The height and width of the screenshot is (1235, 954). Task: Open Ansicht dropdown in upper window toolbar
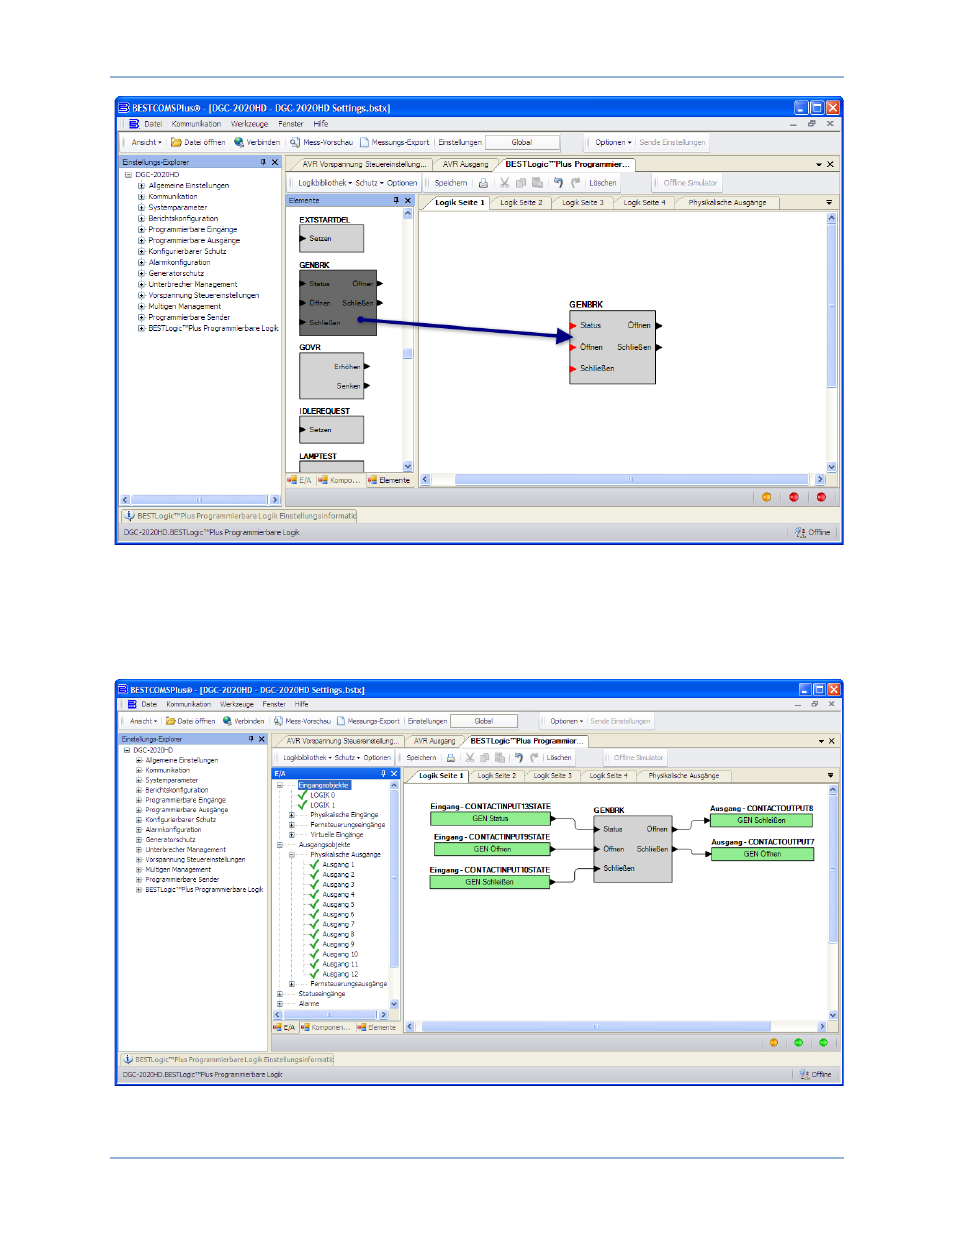tap(146, 143)
